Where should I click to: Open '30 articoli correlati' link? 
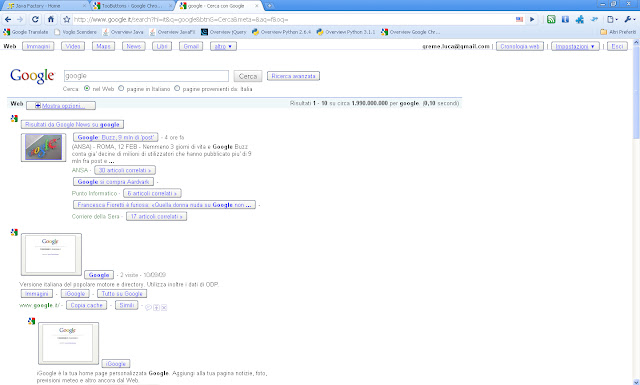(x=125, y=170)
